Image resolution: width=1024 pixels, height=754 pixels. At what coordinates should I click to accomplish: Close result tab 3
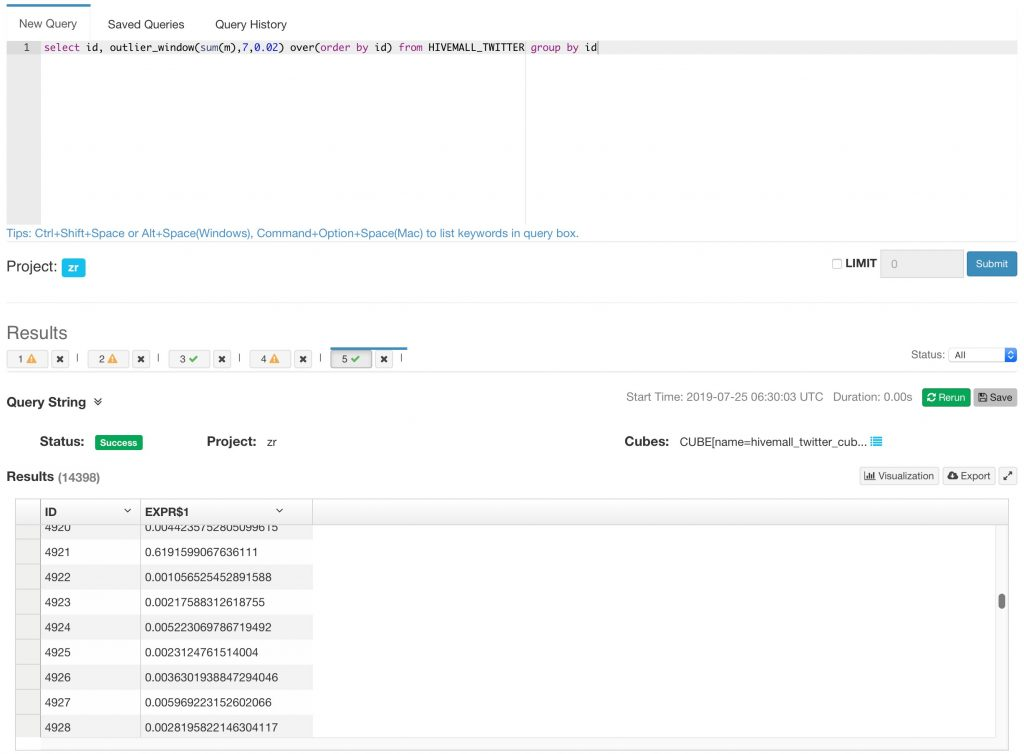tap(222, 359)
